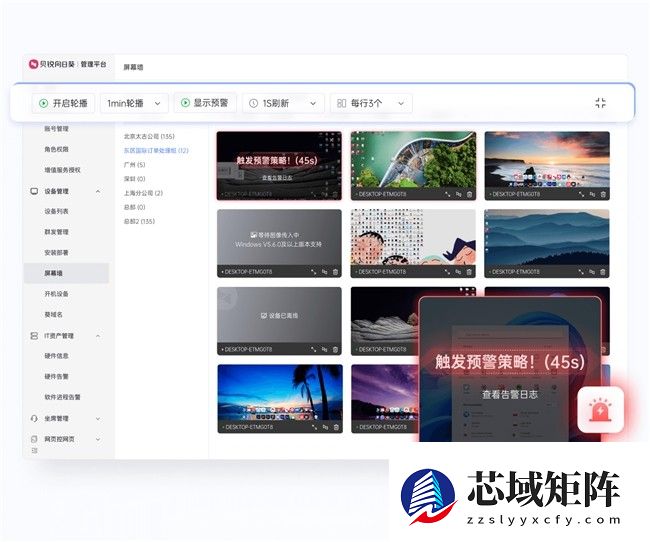
Task: Open the cartoon wallpaper desktop thumbnail
Action: (x=413, y=237)
